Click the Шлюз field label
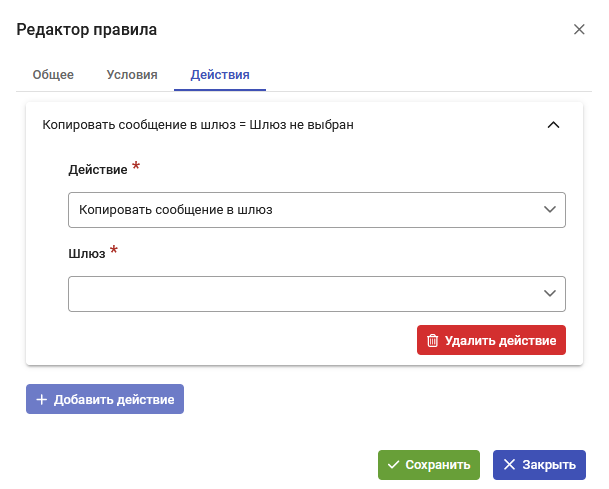The height and width of the screenshot is (489, 609). pos(87,254)
